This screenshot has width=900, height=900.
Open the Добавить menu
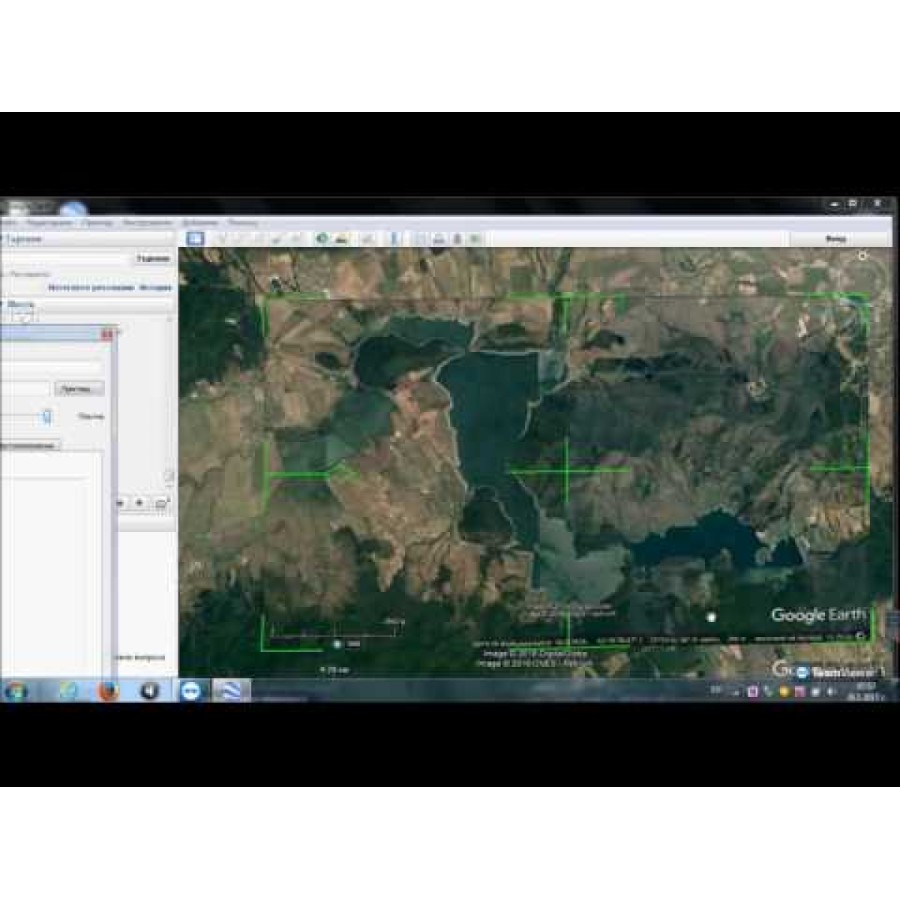200,222
